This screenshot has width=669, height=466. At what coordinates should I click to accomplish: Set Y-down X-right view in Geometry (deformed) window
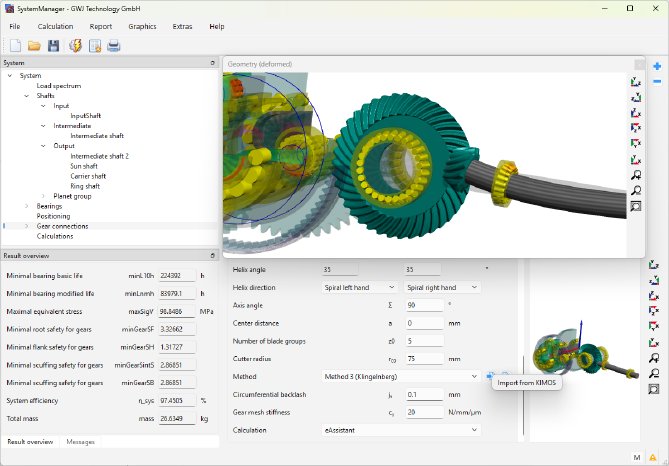pyautogui.click(x=636, y=143)
